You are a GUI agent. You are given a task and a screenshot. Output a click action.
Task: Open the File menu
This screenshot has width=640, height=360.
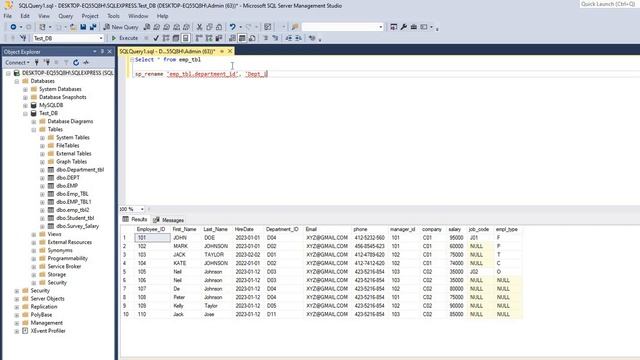(8, 16)
